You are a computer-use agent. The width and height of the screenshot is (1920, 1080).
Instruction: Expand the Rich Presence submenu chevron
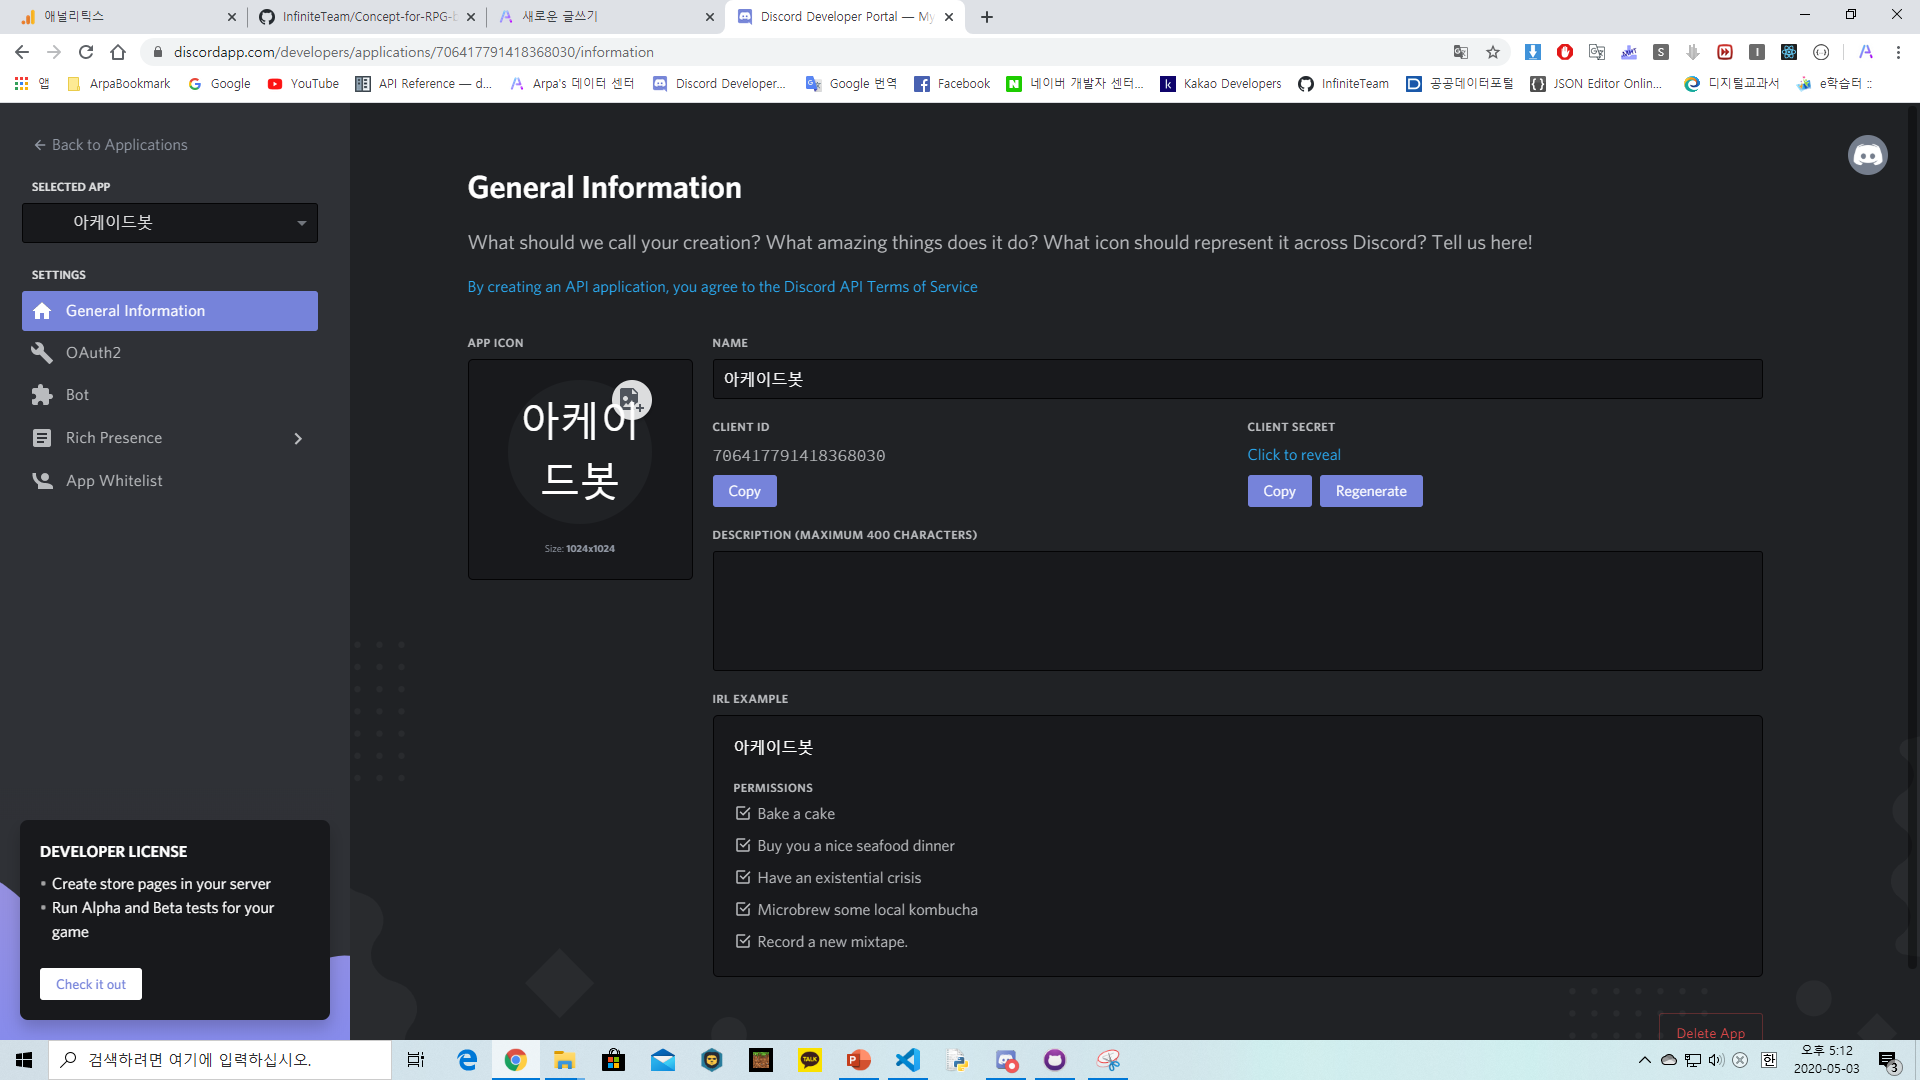(298, 439)
